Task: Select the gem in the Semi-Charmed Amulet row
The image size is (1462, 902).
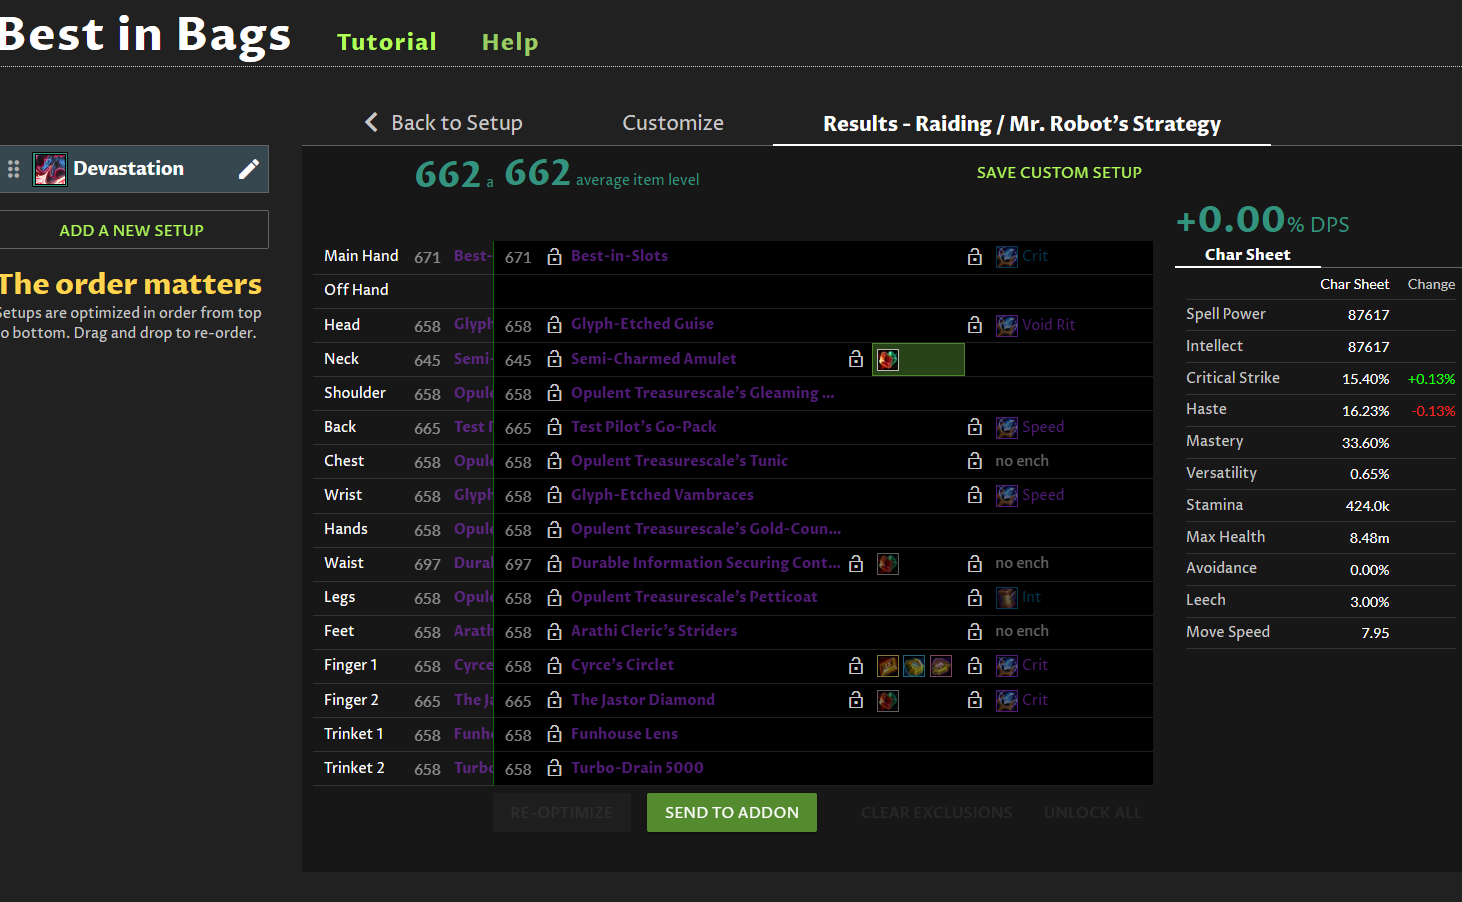Action: pyautogui.click(x=887, y=359)
